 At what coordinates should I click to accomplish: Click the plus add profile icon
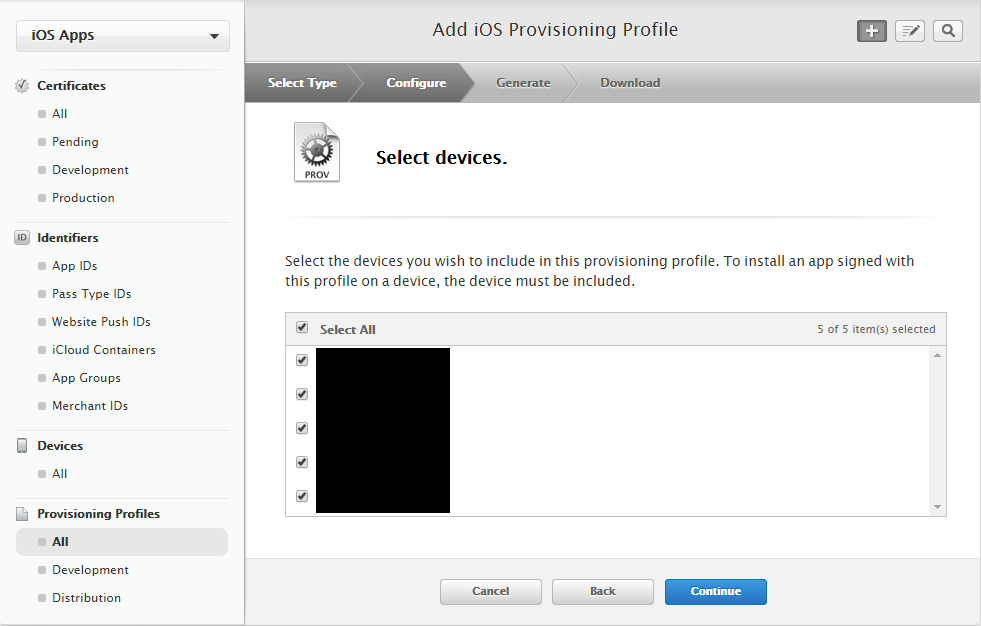coord(872,31)
